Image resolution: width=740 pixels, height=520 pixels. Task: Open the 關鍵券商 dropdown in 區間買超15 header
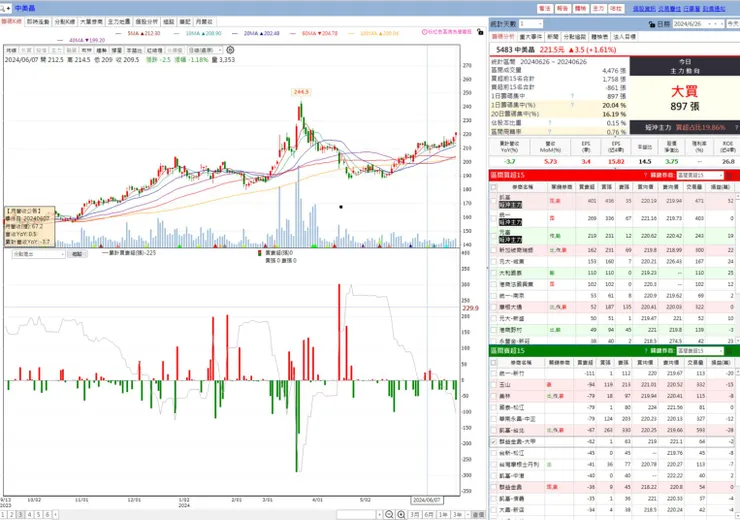[699, 176]
